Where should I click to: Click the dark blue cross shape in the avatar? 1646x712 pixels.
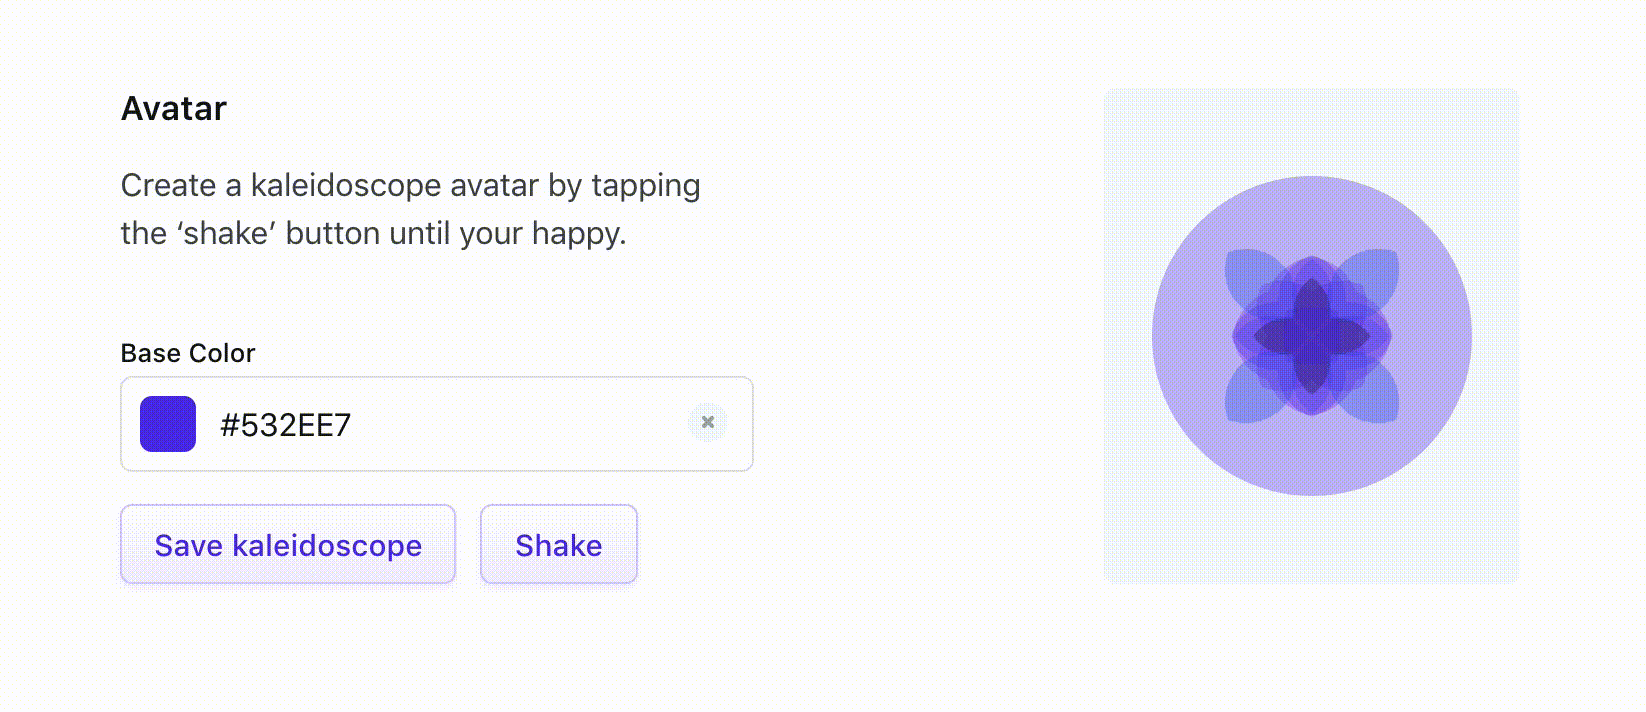coord(1311,336)
